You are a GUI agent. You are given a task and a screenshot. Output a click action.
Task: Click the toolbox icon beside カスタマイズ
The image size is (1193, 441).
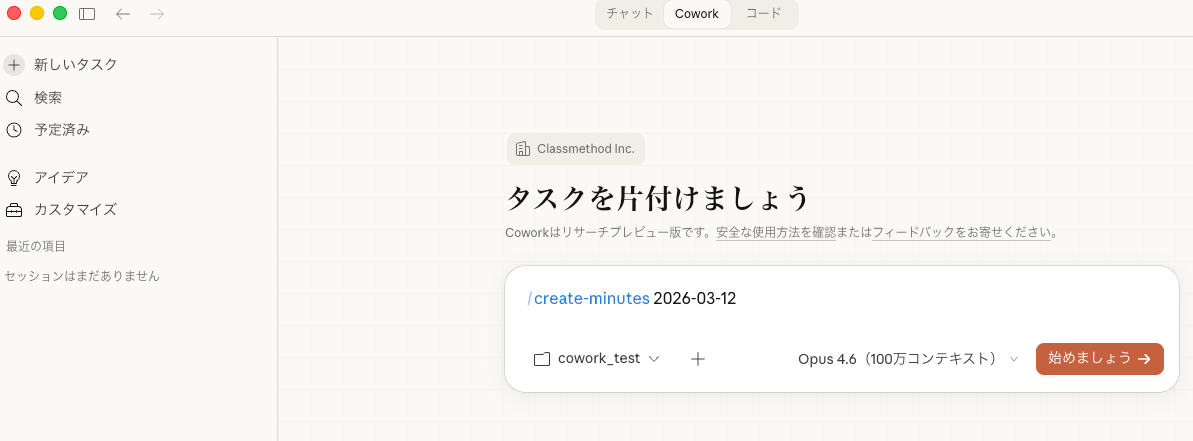[14, 210]
